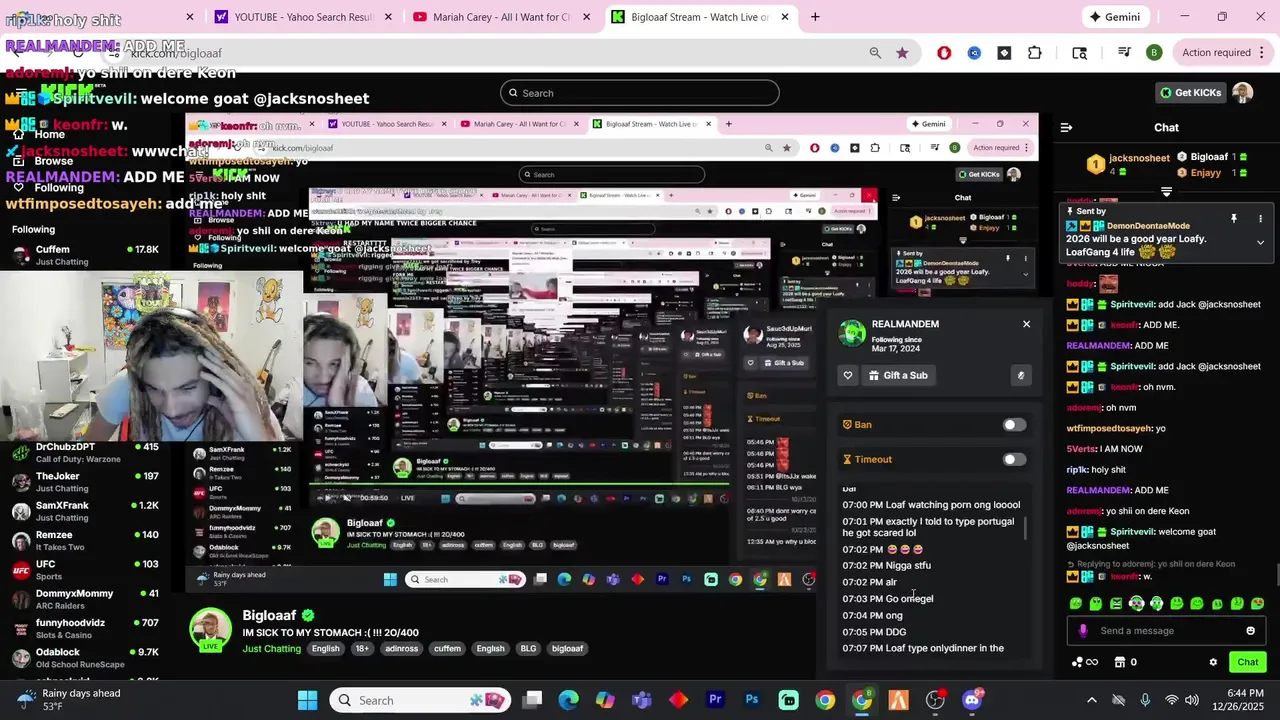Click the Action required button
Screen dimensions: 1280x720
pyautogui.click(x=1216, y=53)
